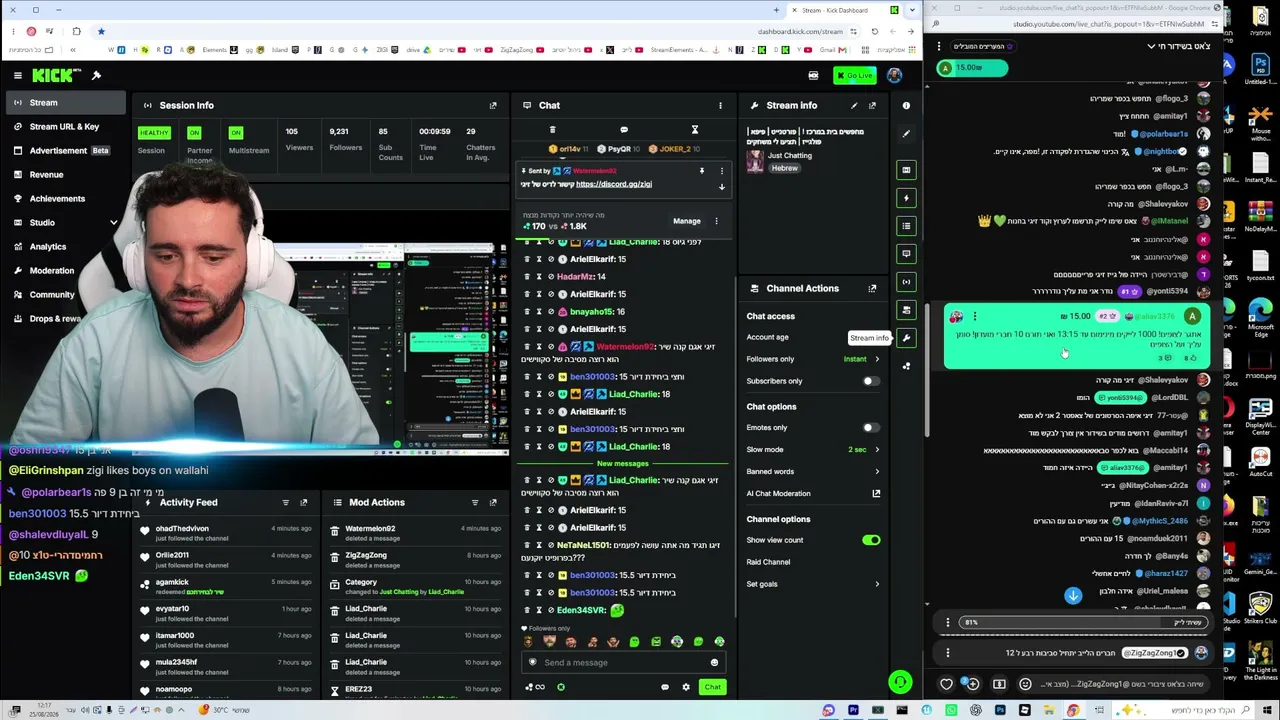Click the chat widget icon in the rail
Image resolution: width=1280 pixels, height=720 pixels.
[906, 254]
